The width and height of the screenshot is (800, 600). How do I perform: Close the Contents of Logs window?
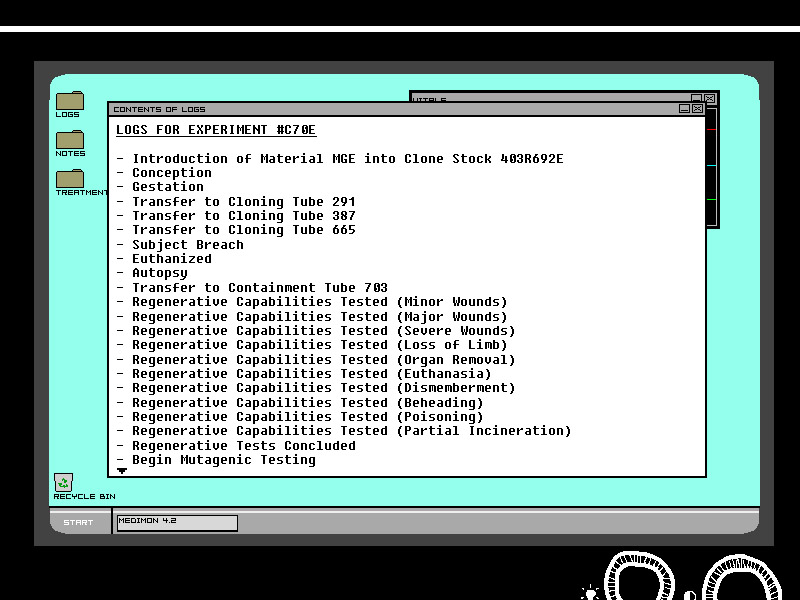pos(698,108)
